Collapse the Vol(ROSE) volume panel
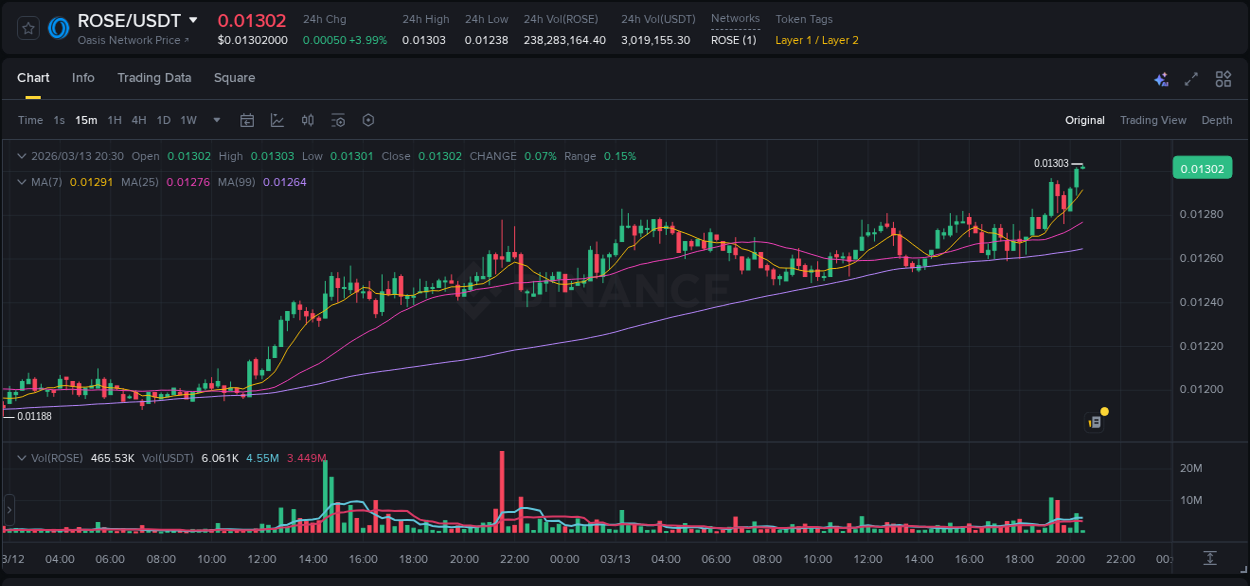Screen dimensions: 1250x586 22,457
